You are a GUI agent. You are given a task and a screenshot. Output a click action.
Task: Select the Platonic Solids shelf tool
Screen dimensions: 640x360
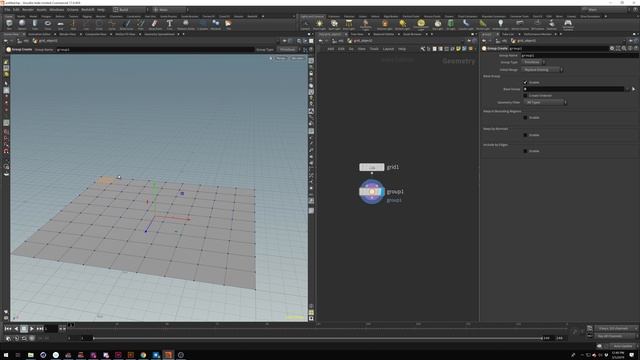pos(186,24)
